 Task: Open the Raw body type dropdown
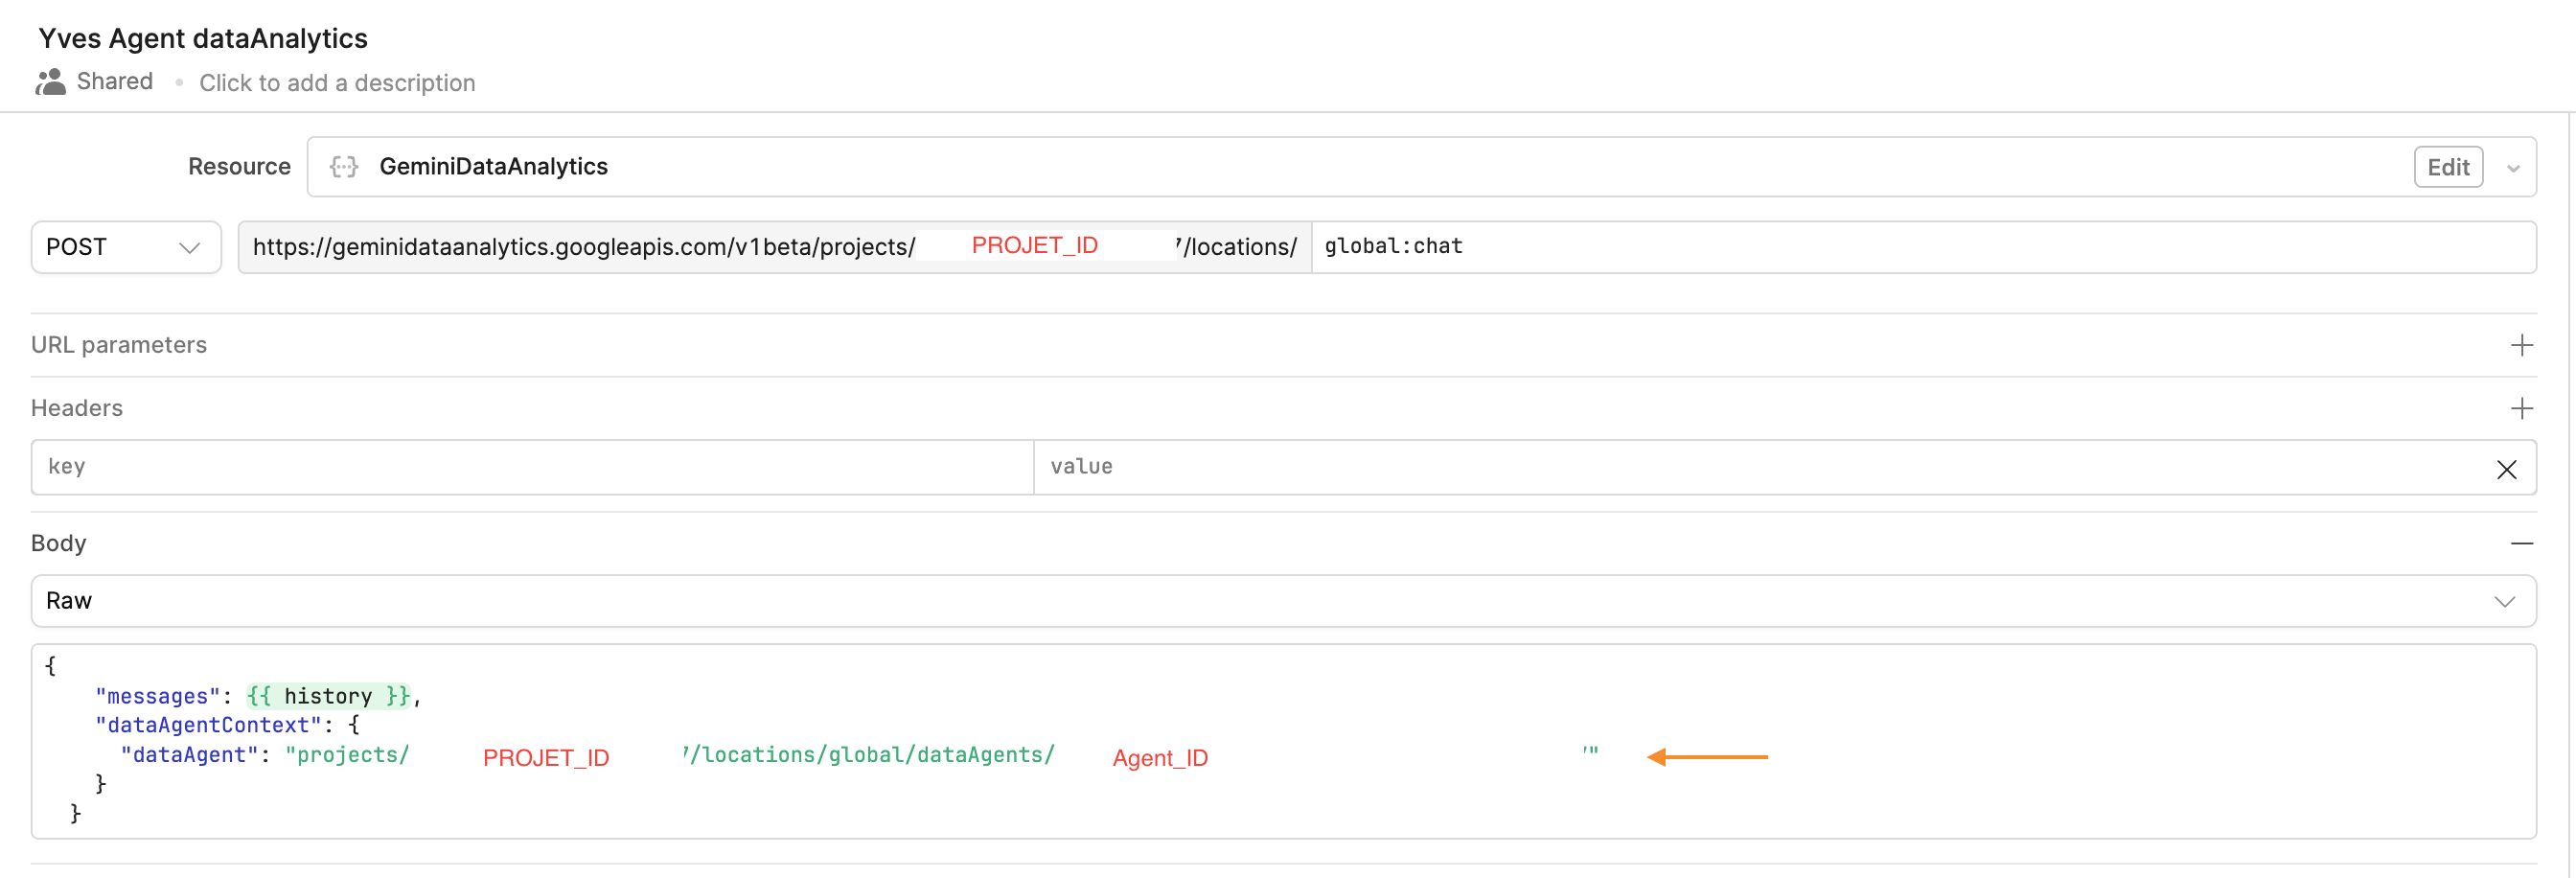pos(1283,601)
